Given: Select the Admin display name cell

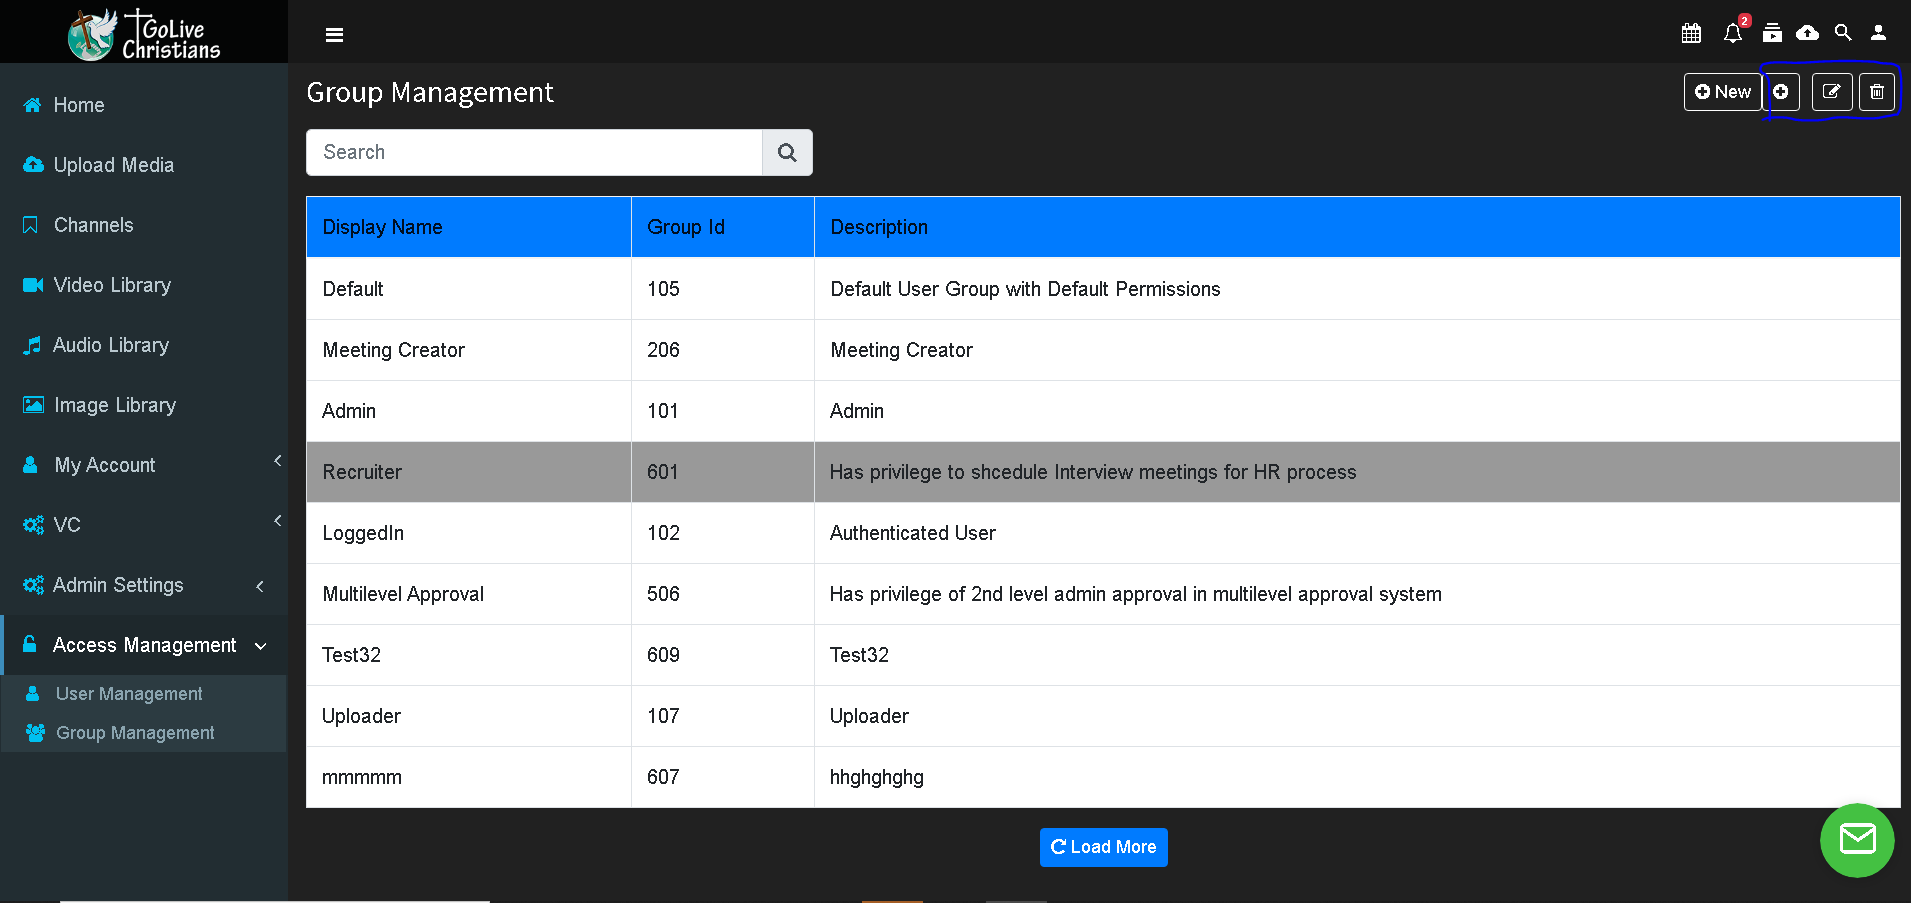Looking at the screenshot, I should click(x=469, y=411).
